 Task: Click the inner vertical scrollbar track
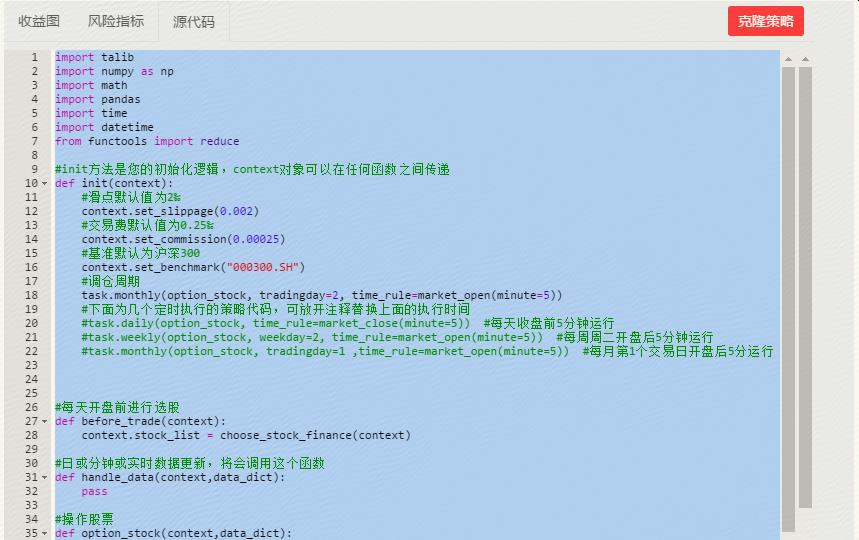(x=788, y=298)
